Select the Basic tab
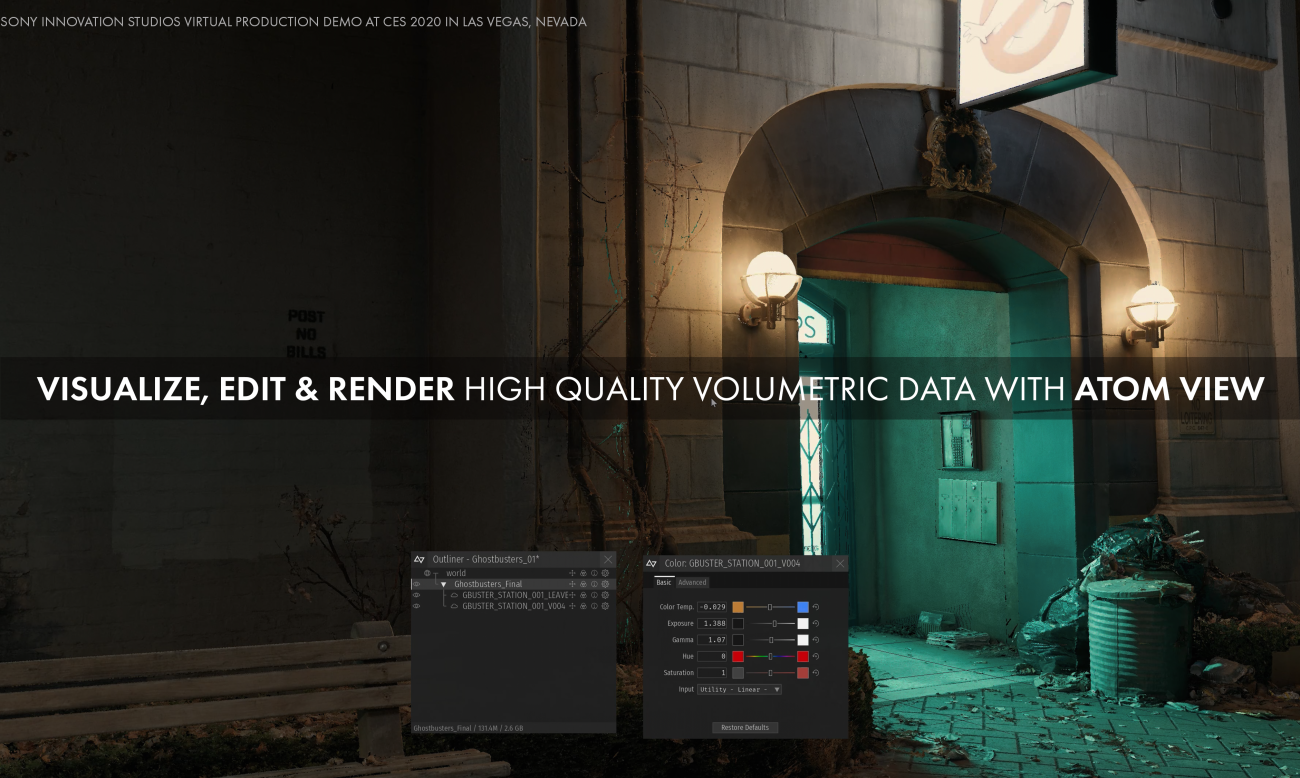Image resolution: width=1300 pixels, height=778 pixels. tap(664, 582)
